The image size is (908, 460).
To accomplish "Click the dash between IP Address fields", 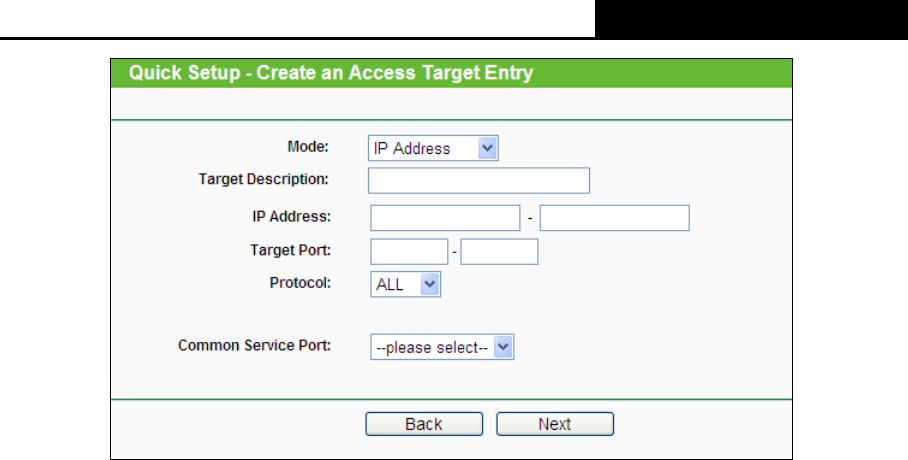I will coord(530,218).
